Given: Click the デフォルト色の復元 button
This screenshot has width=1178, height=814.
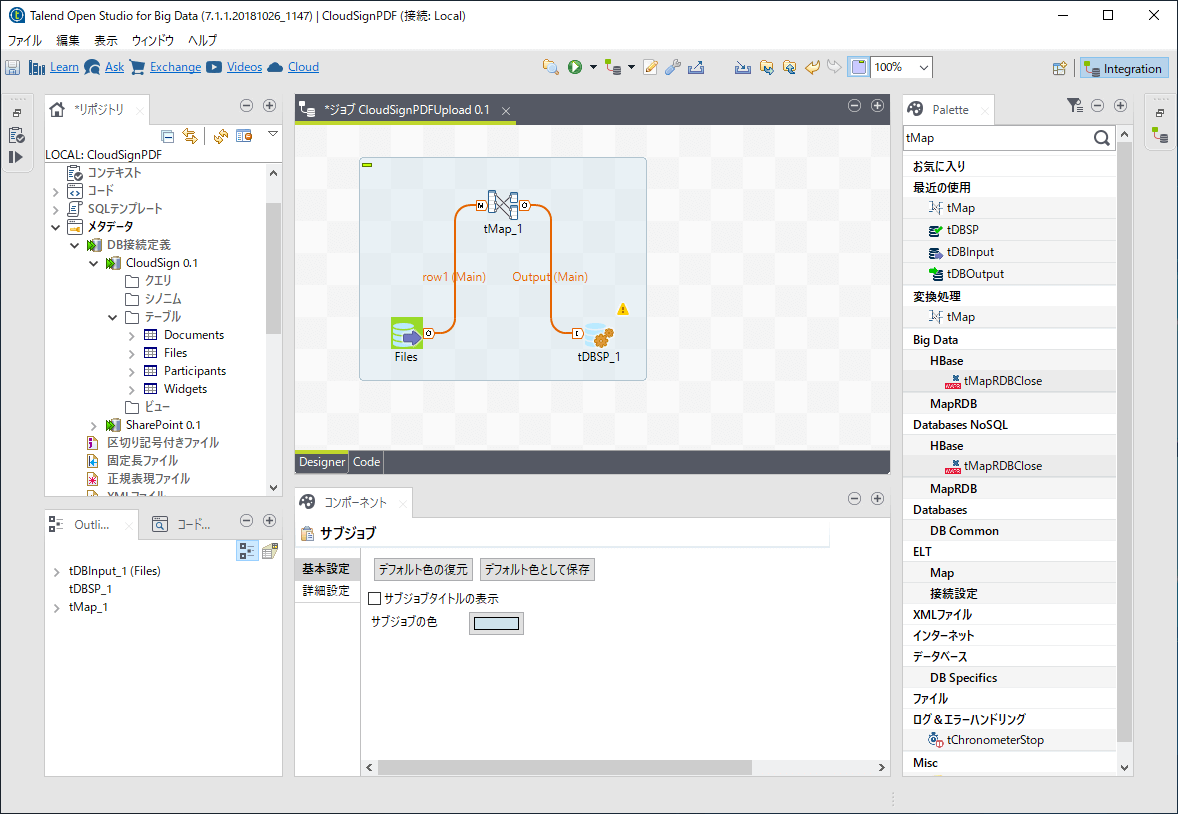Looking at the screenshot, I should tap(422, 570).
